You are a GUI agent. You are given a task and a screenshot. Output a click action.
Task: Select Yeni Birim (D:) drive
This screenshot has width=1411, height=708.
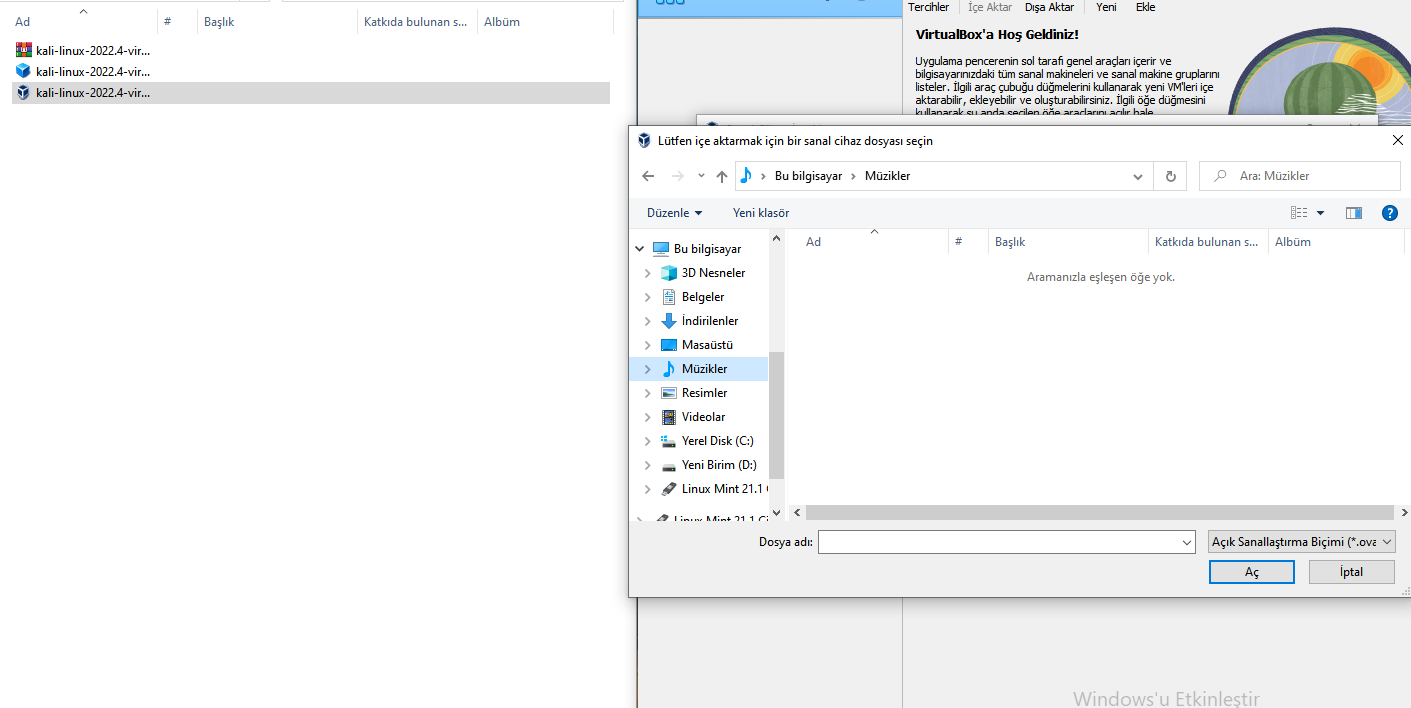(x=719, y=465)
